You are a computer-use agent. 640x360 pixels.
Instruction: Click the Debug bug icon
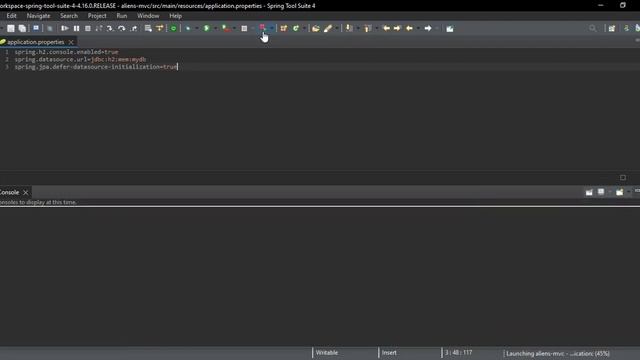[x=188, y=28]
